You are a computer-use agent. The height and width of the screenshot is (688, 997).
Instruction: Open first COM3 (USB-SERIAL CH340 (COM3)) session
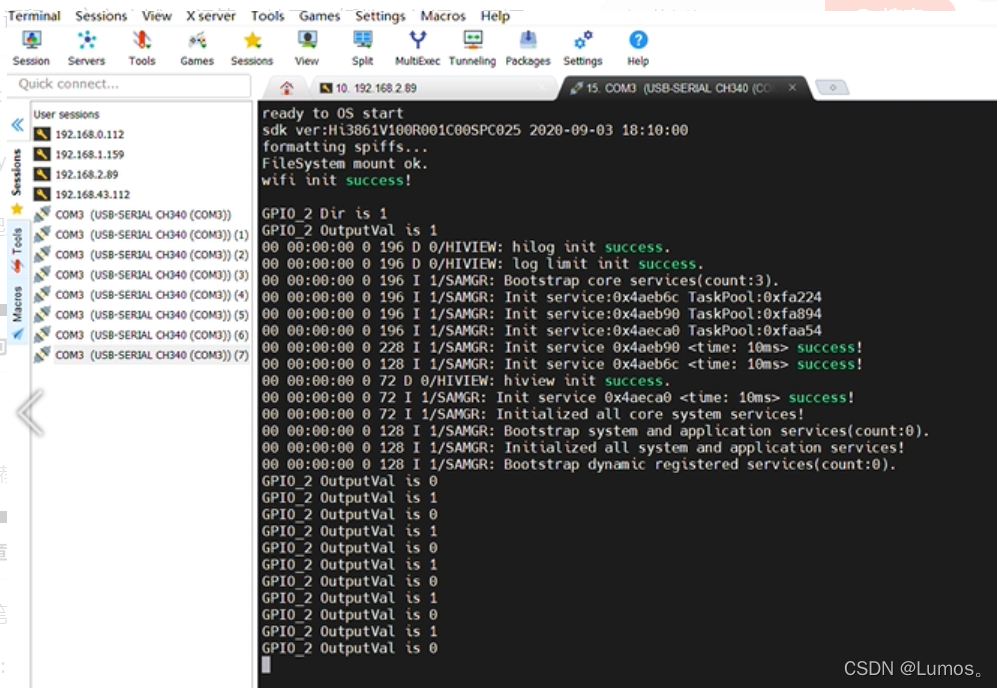coord(143,214)
